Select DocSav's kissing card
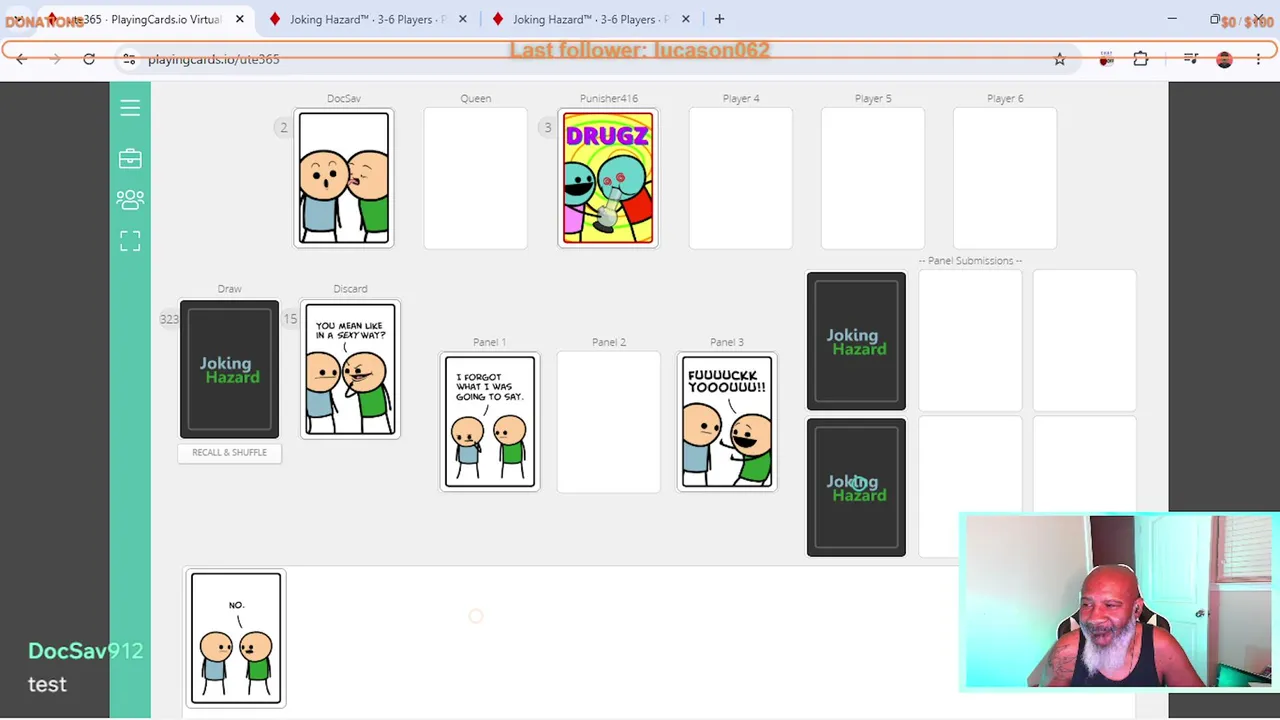 coord(344,178)
